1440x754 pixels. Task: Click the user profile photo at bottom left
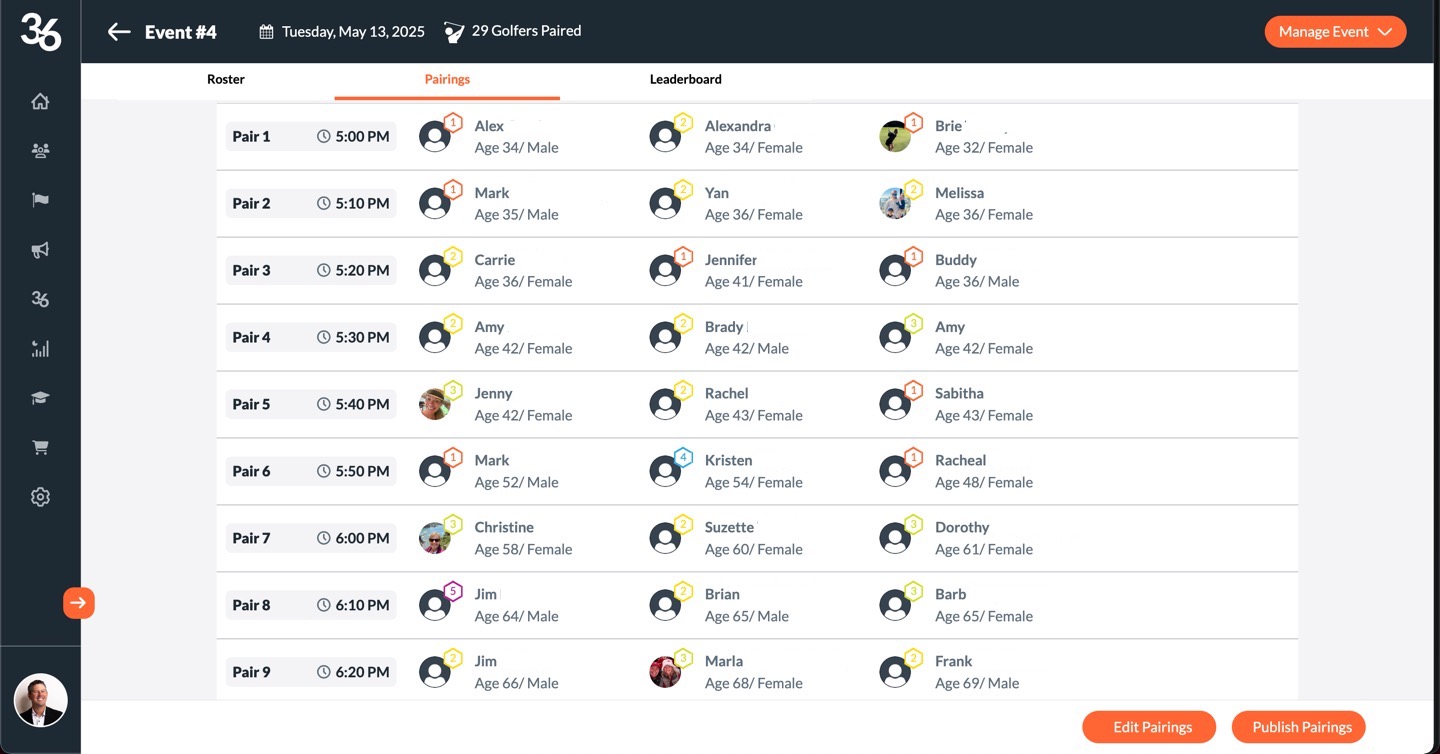41,700
